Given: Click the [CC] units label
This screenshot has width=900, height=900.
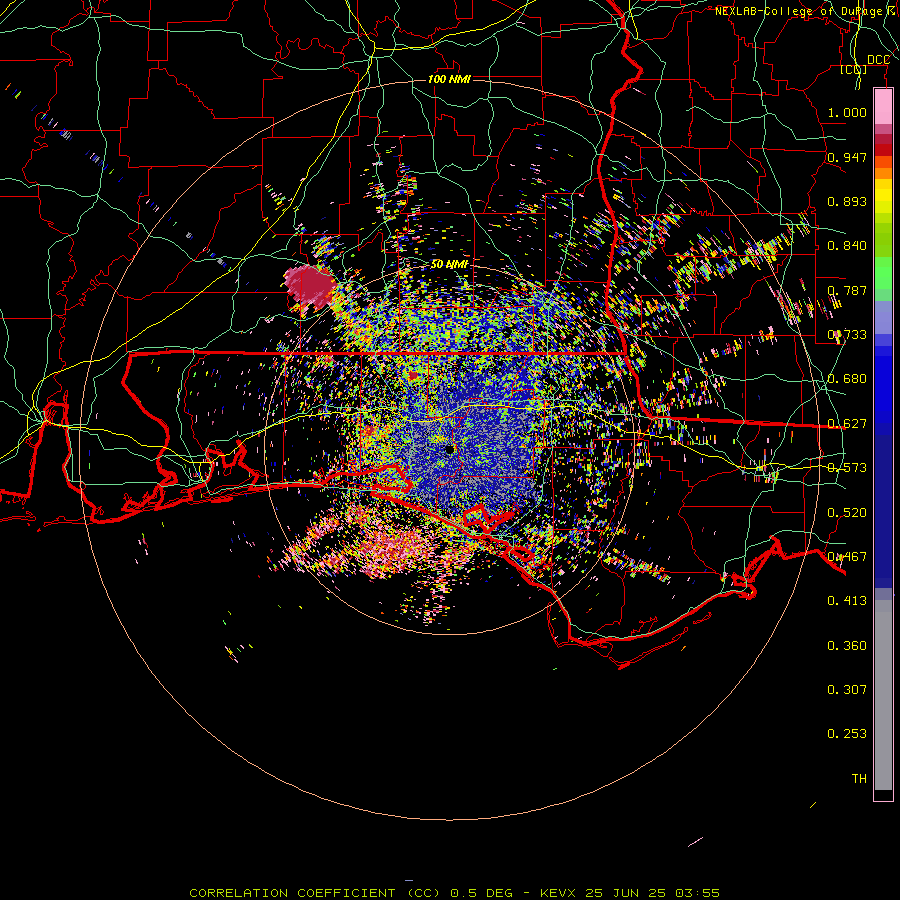Looking at the screenshot, I should [853, 69].
